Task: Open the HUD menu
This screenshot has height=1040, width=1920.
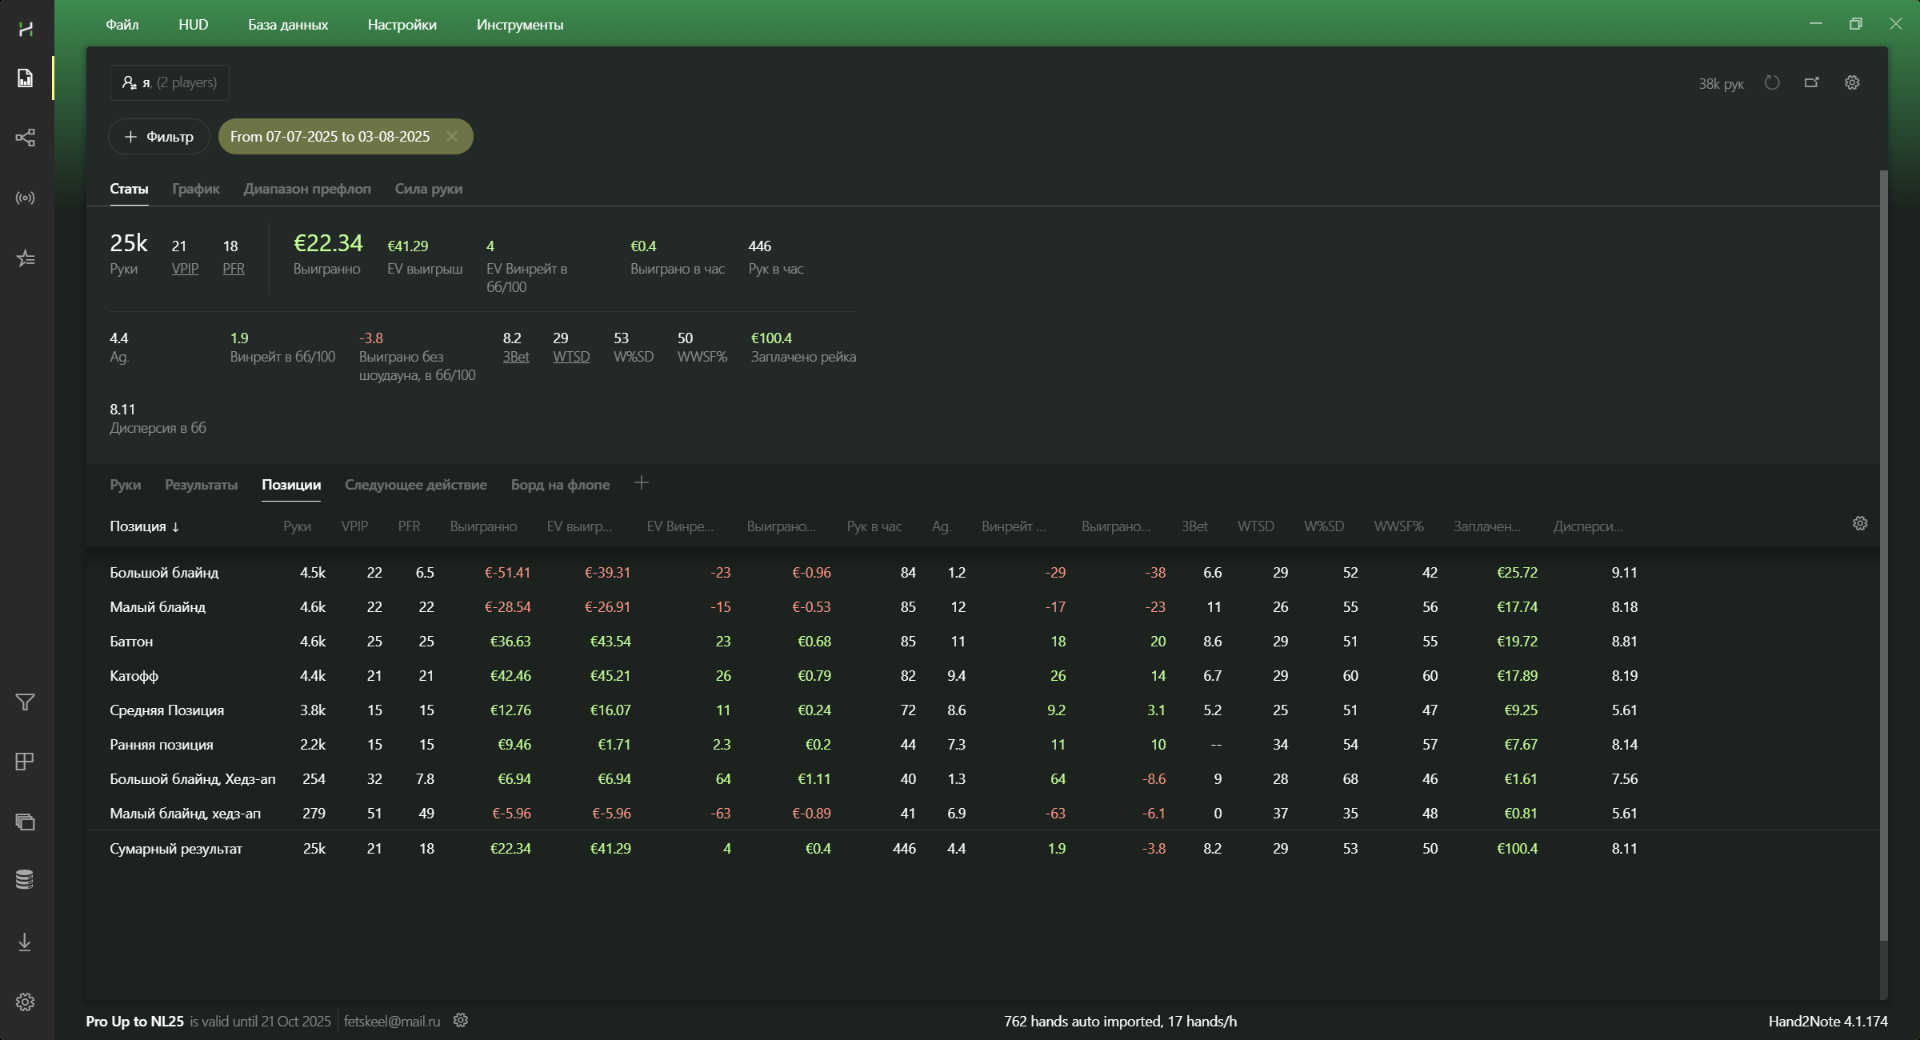Action: coord(193,25)
